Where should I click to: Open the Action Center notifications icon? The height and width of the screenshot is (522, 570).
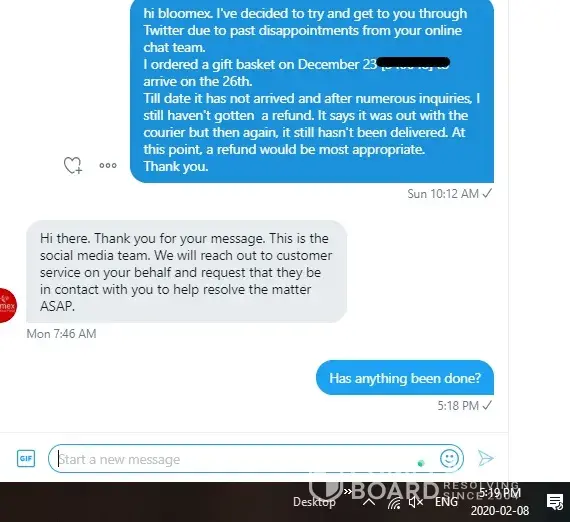coord(555,502)
